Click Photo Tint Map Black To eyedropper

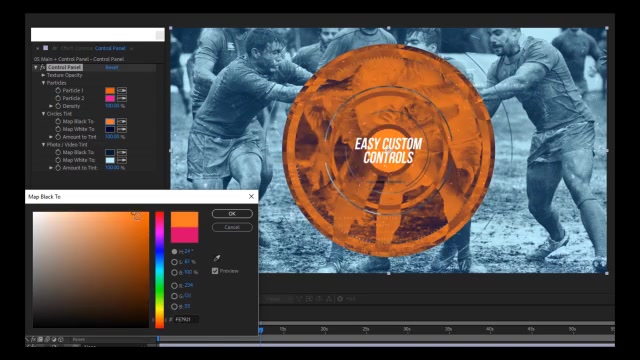coord(122,153)
